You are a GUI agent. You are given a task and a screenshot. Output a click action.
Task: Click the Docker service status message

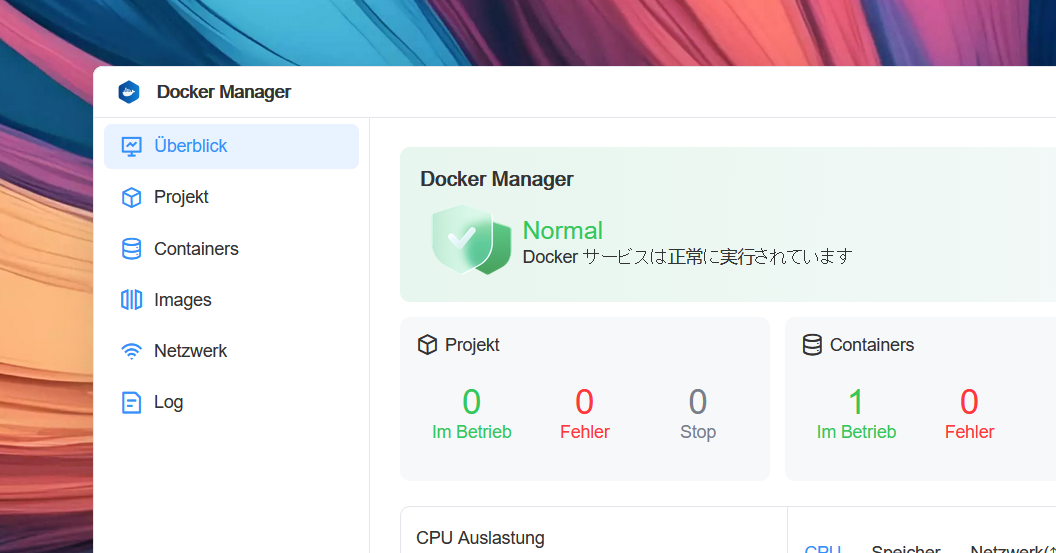tap(688, 257)
